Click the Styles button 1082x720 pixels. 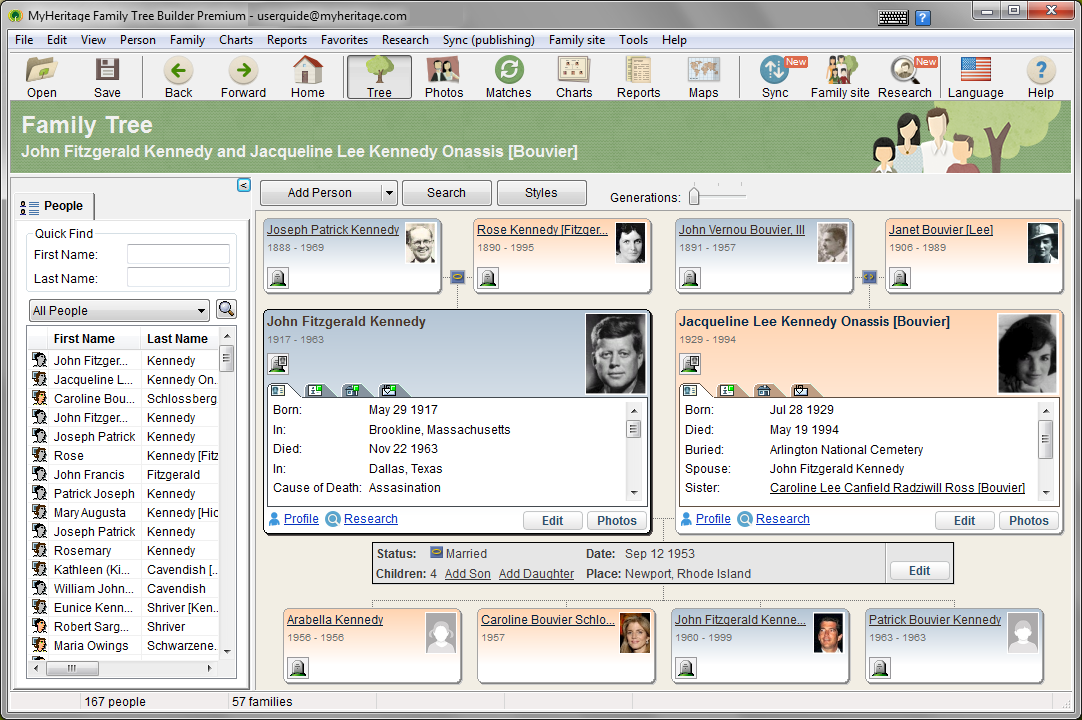[541, 193]
